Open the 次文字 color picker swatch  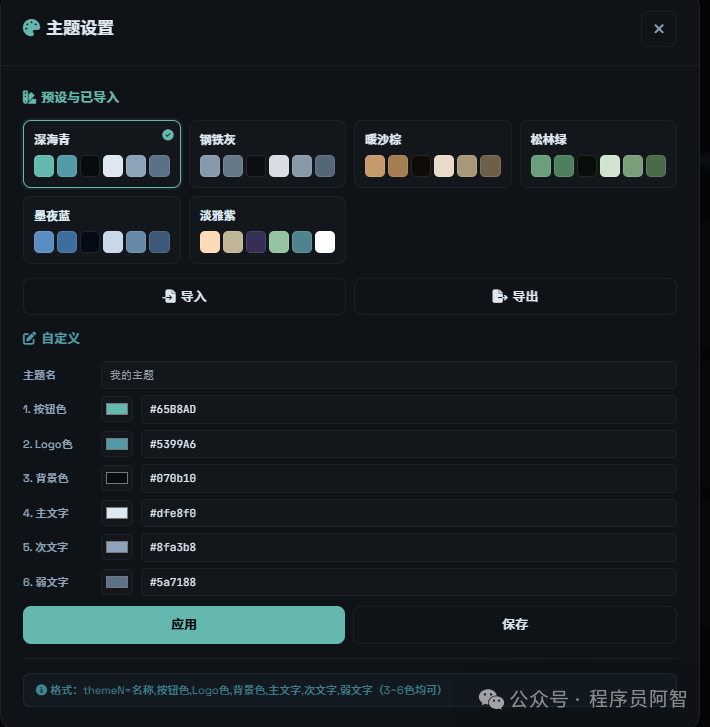click(117, 547)
